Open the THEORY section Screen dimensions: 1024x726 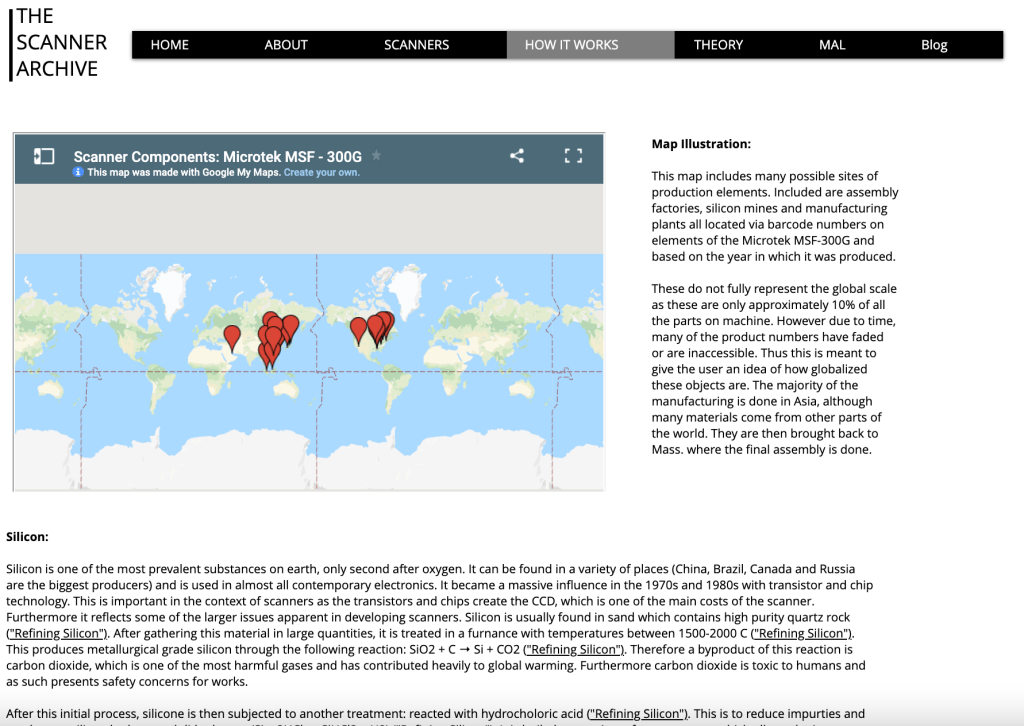(718, 45)
